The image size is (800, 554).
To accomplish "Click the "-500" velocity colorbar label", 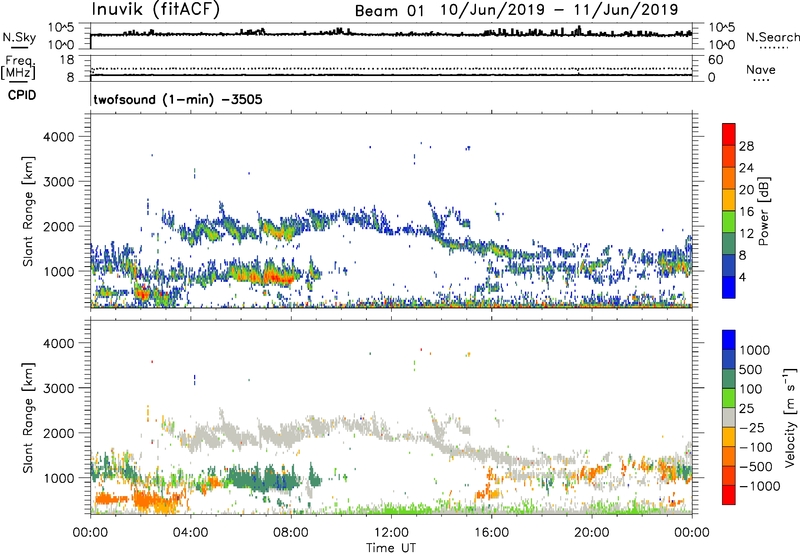I will click(756, 467).
